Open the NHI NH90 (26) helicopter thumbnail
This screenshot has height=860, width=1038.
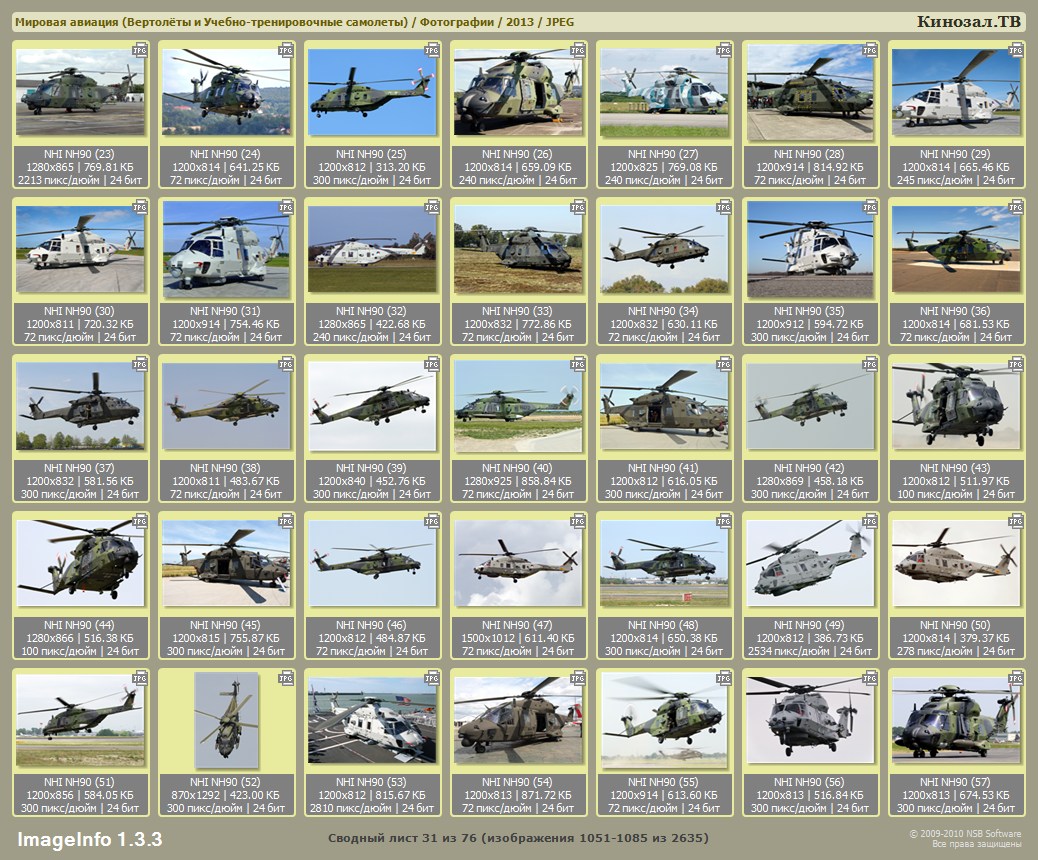[x=518, y=92]
